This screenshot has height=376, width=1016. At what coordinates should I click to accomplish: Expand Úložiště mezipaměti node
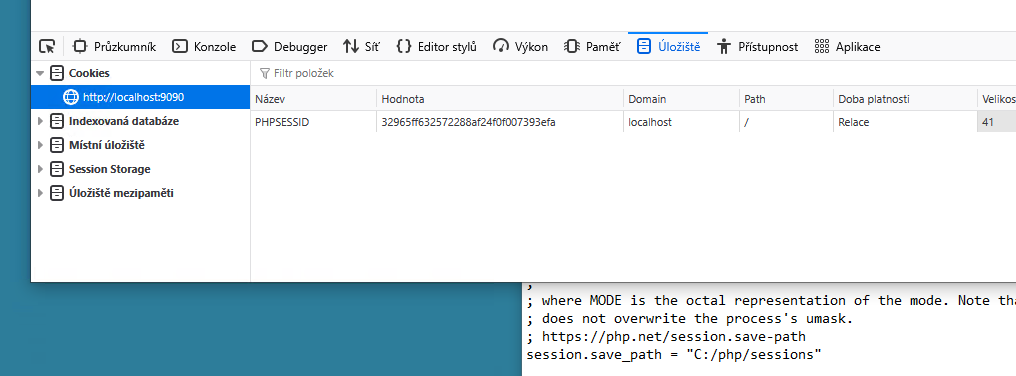[x=40, y=193]
